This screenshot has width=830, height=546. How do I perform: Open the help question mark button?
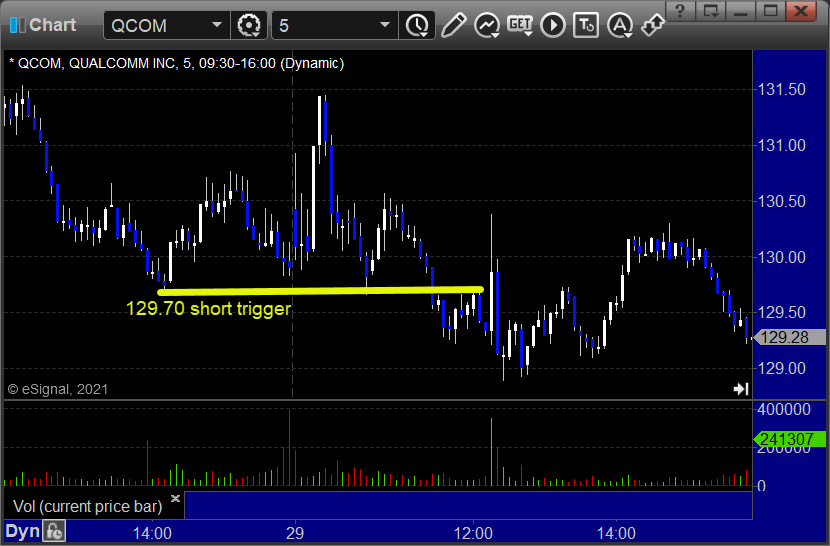[x=680, y=11]
